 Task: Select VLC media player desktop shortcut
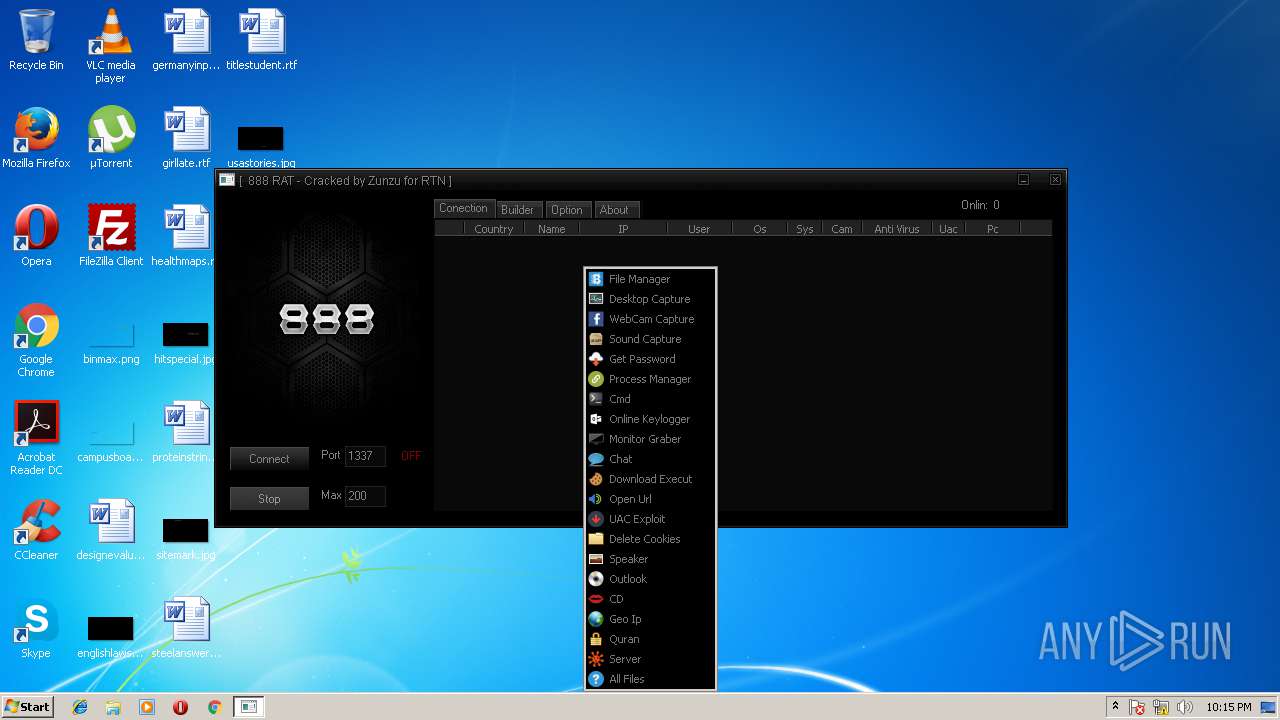(110, 46)
